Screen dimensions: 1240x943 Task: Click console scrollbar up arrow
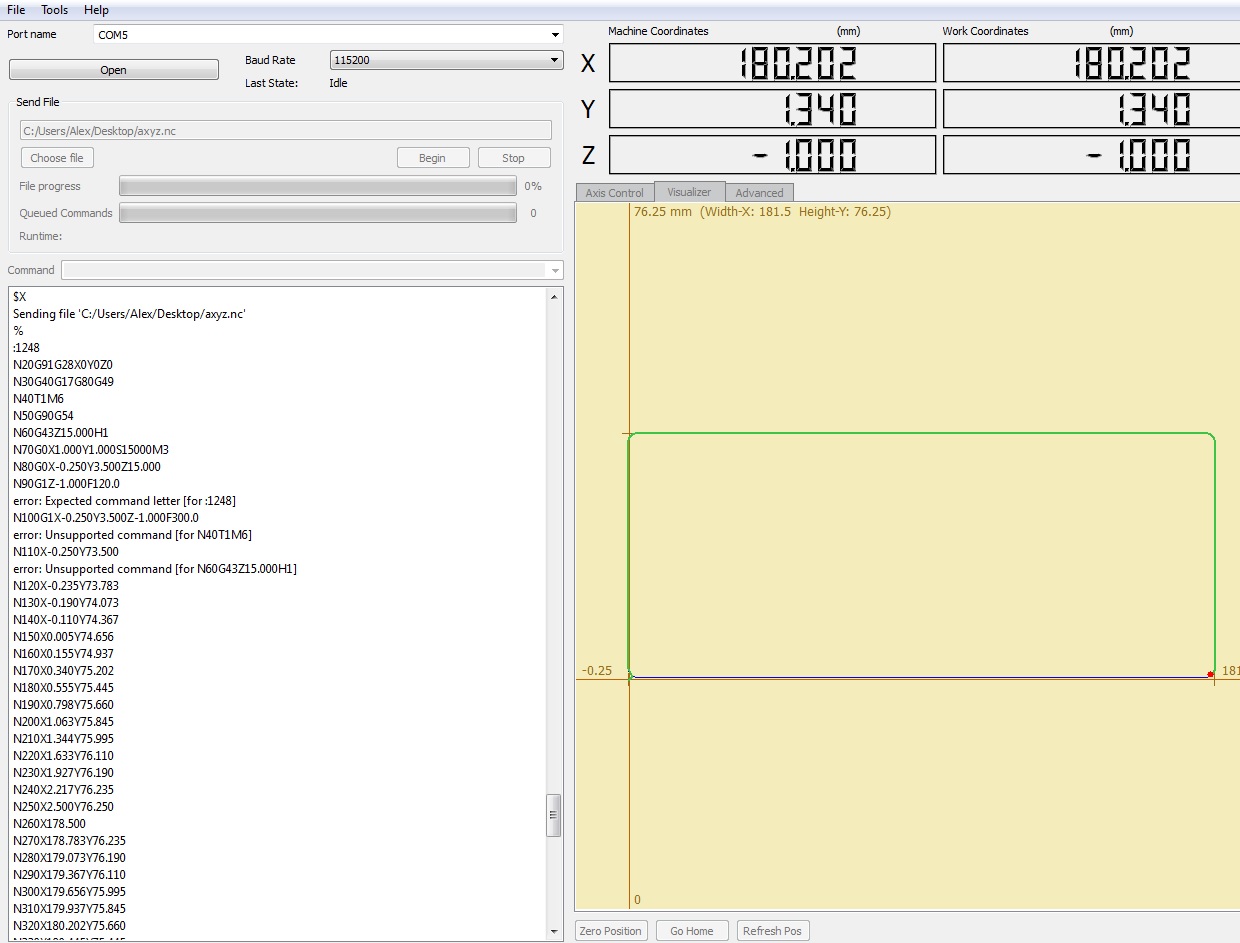pos(554,297)
